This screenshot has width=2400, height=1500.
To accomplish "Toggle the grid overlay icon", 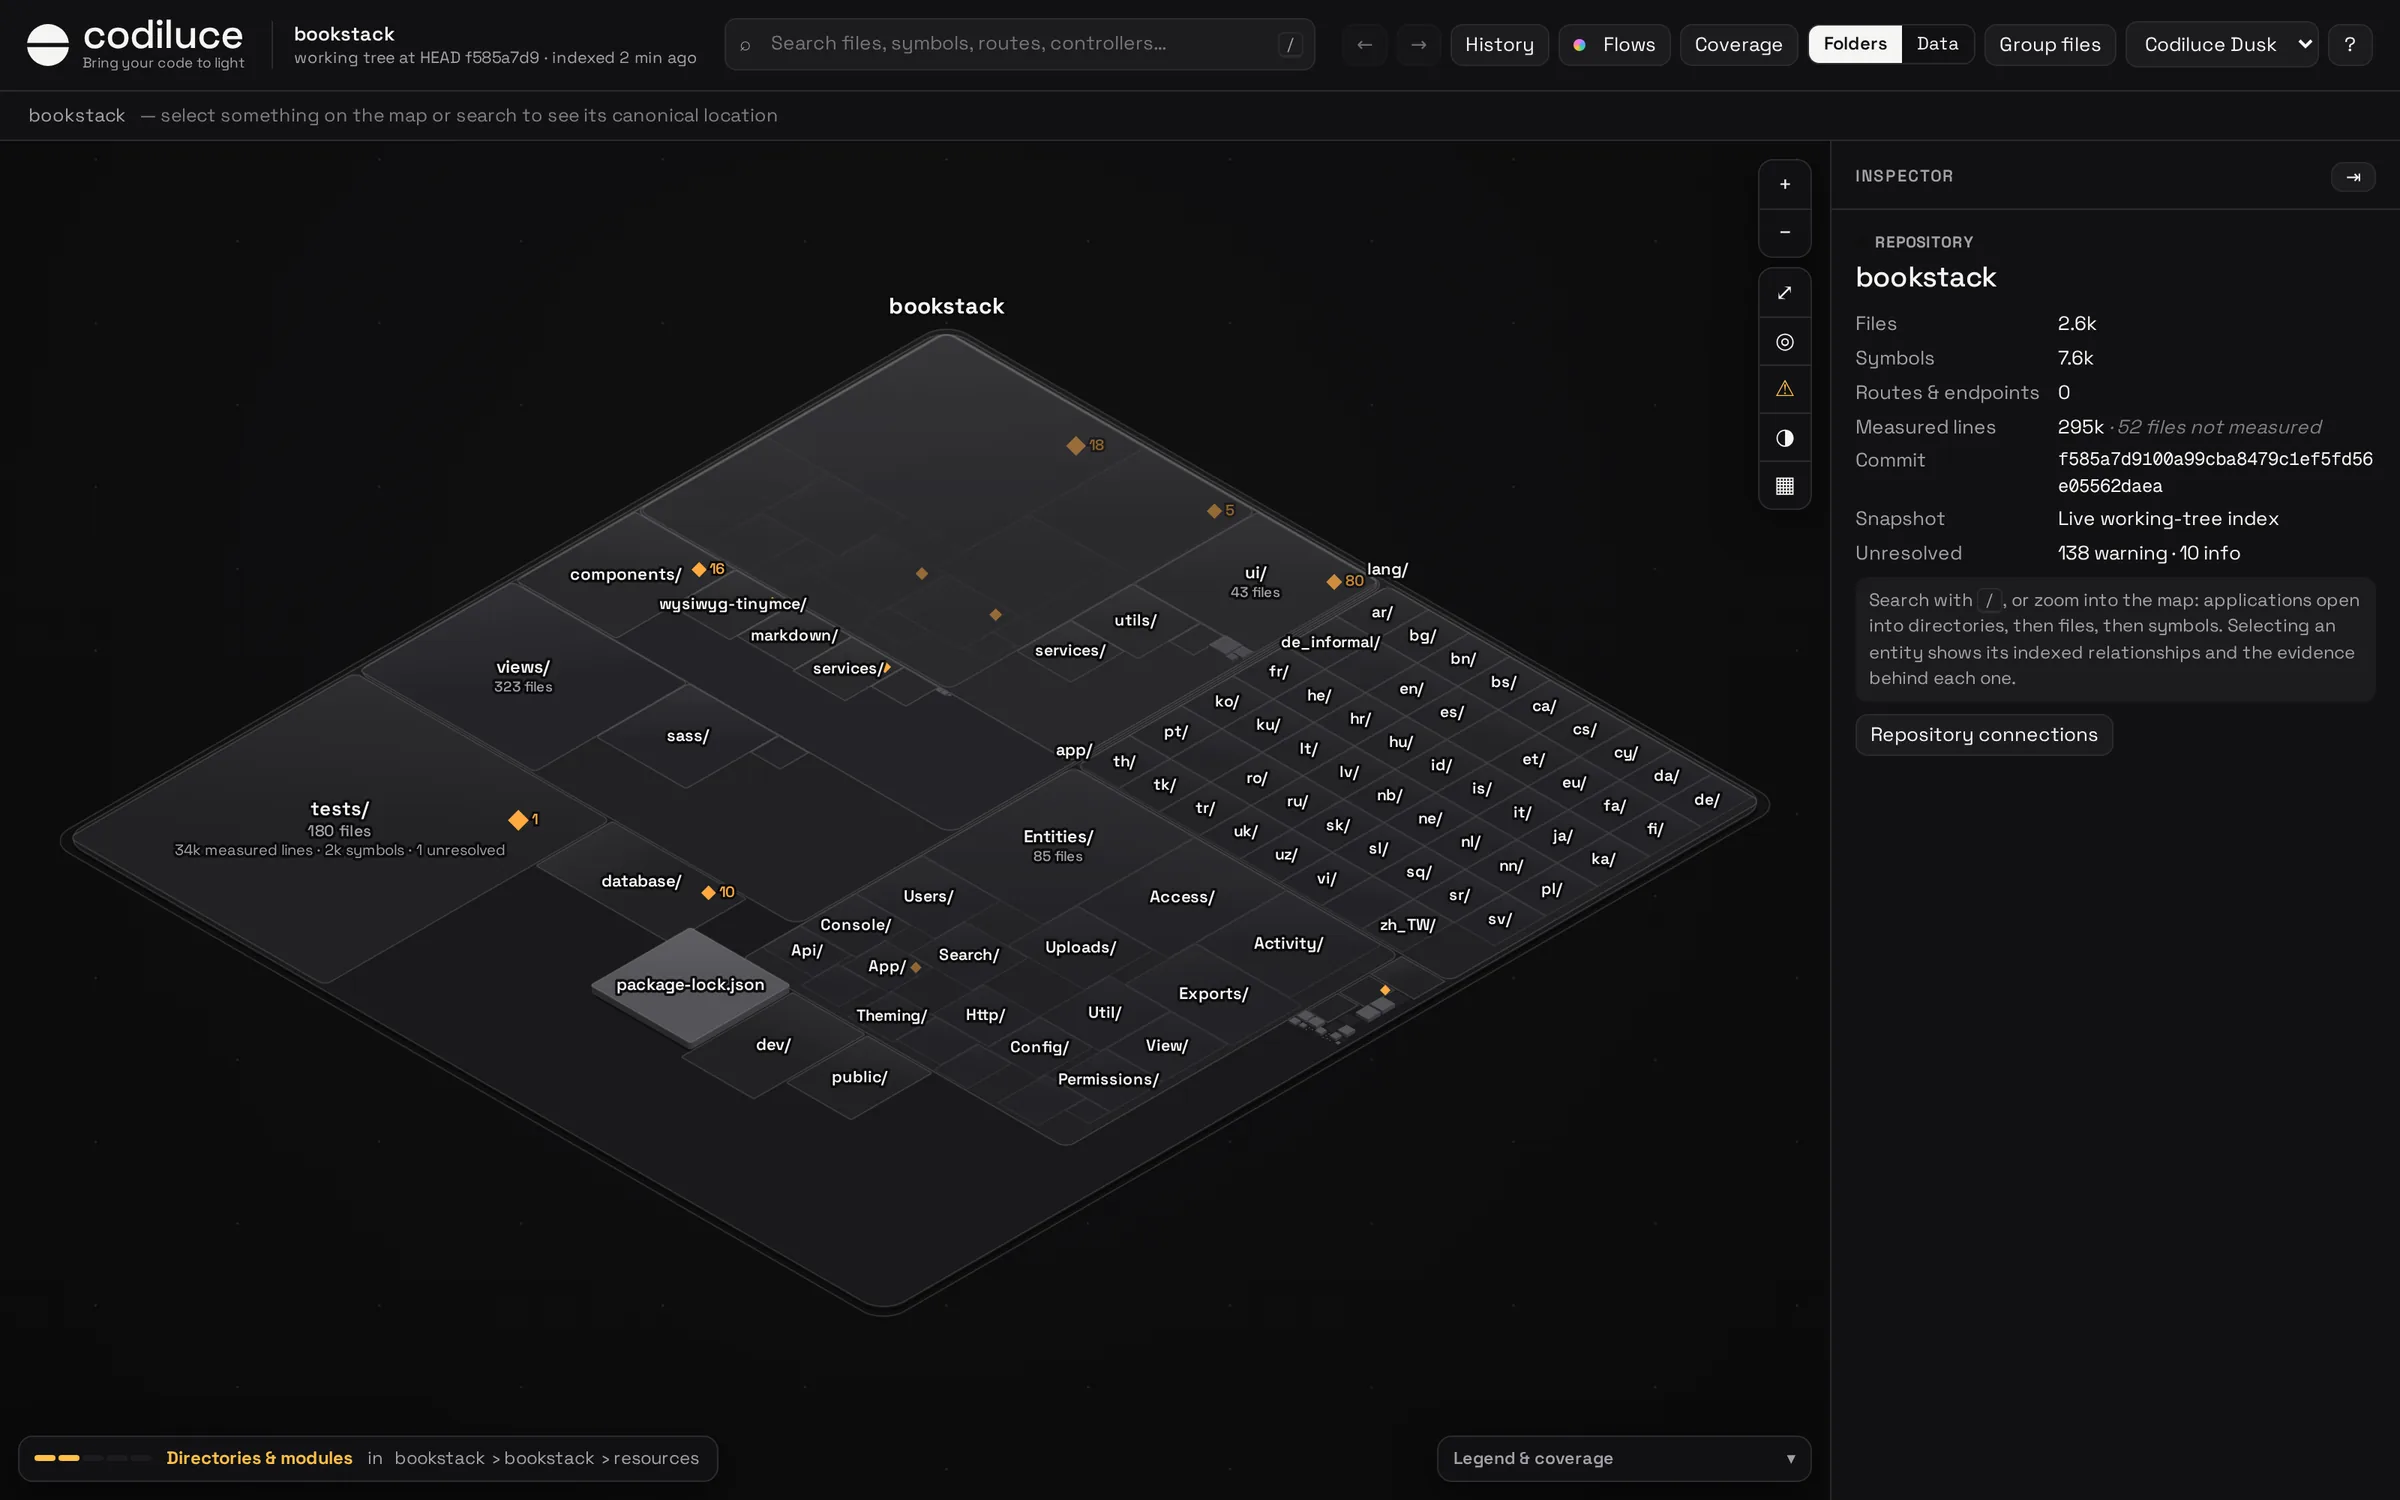I will [1784, 486].
